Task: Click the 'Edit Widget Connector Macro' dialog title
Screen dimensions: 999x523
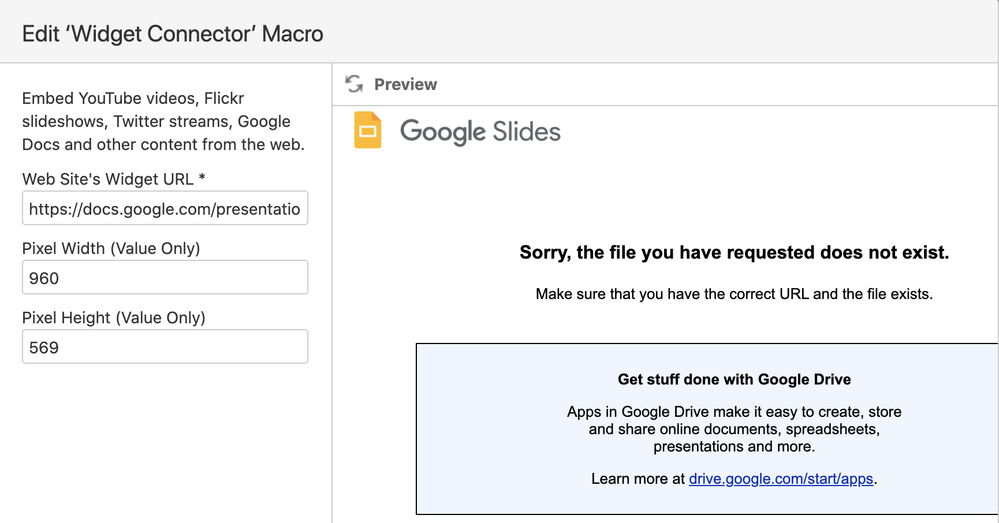Action: [x=173, y=33]
